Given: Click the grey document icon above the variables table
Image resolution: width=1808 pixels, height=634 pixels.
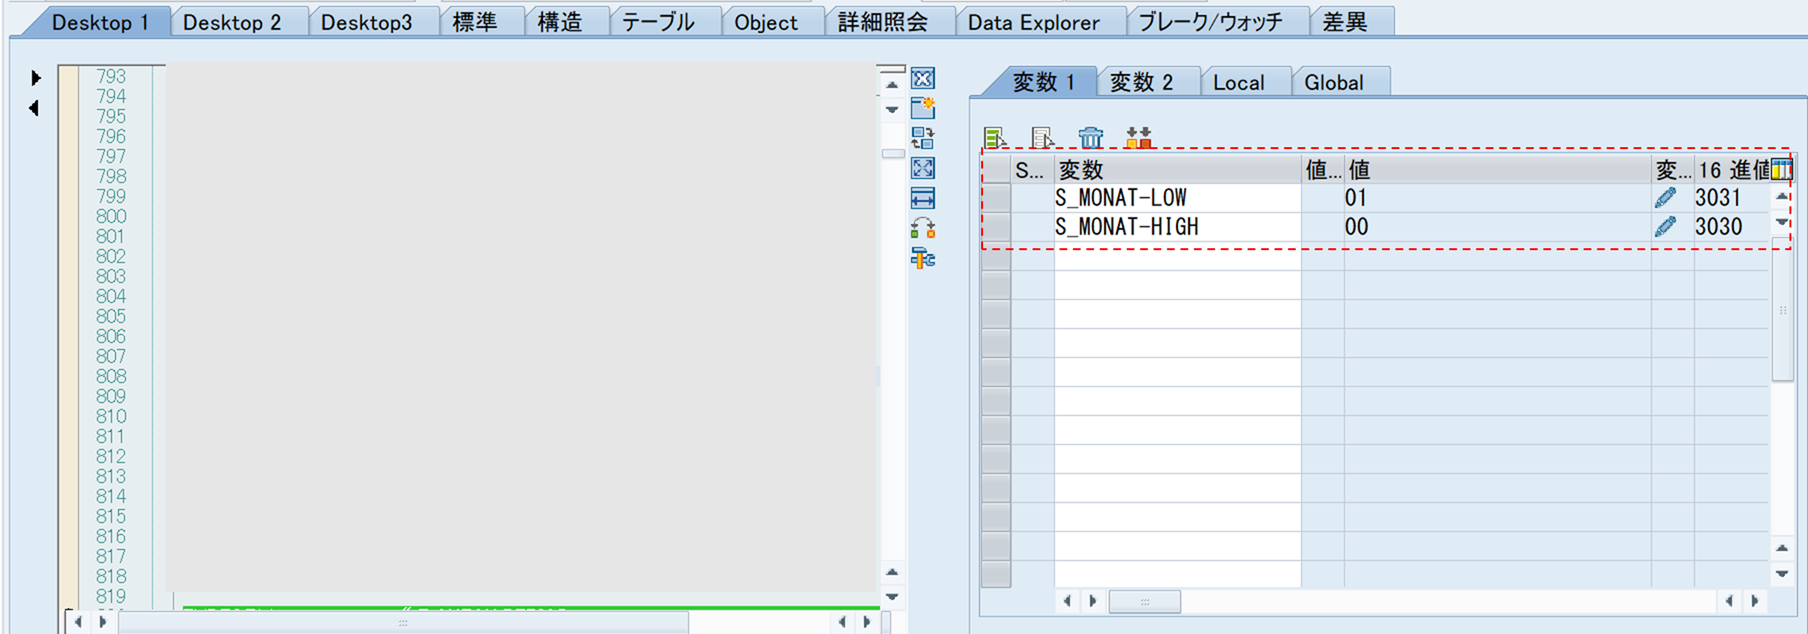Looking at the screenshot, I should coord(1043,137).
